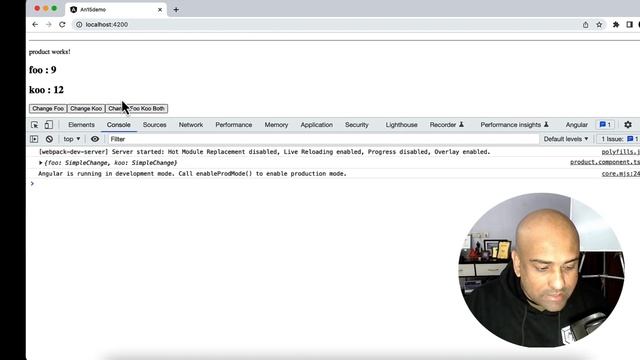Click Change Foo Koo Both button
Screen dimensions: 640x360
tap(136, 109)
